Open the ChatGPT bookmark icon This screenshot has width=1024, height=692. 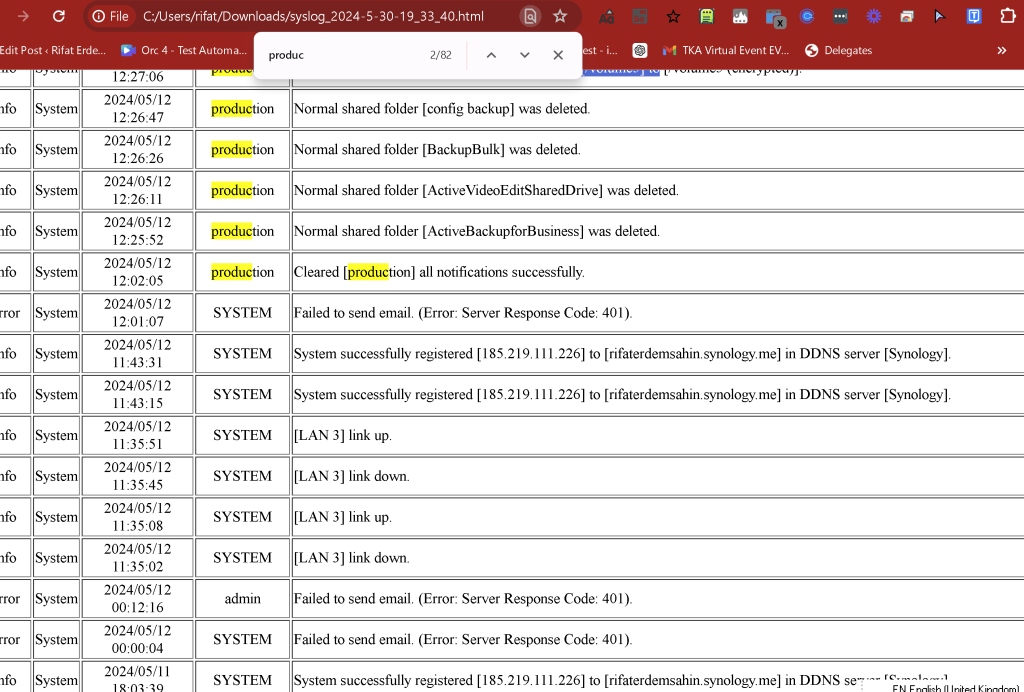coord(640,50)
